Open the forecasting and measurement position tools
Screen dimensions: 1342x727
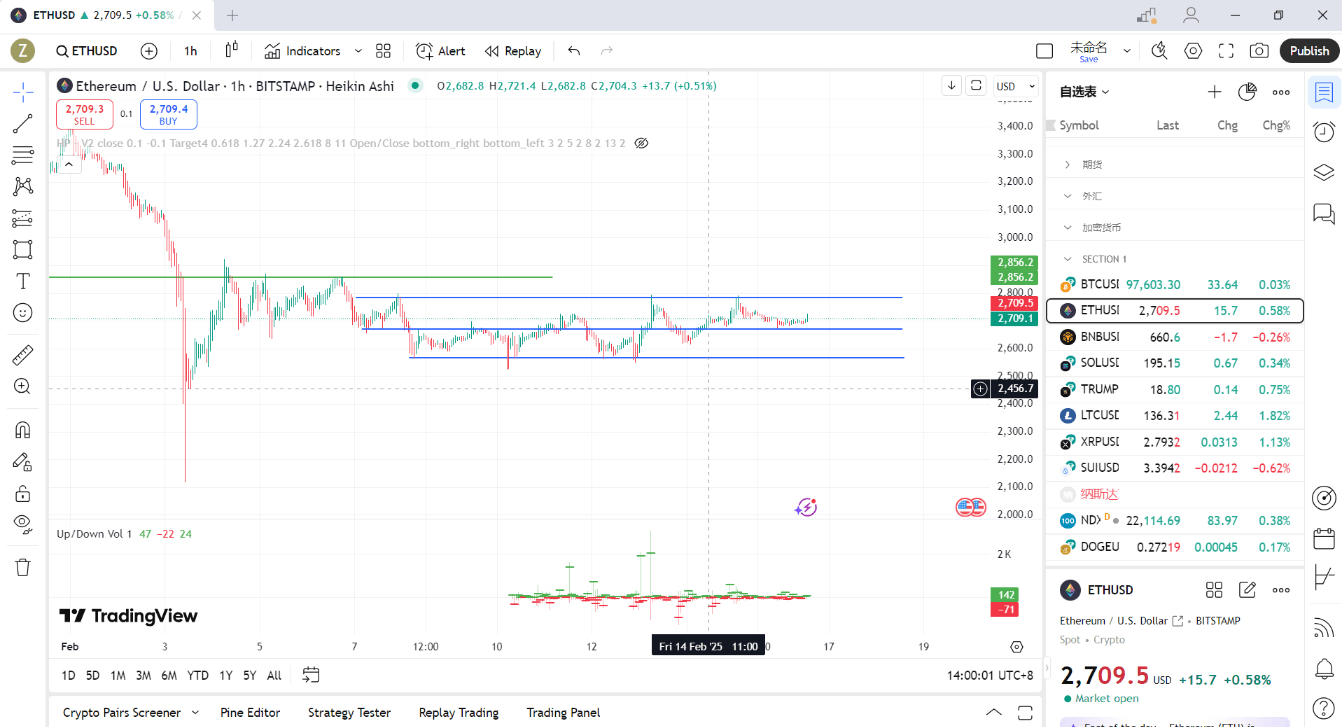point(22,217)
